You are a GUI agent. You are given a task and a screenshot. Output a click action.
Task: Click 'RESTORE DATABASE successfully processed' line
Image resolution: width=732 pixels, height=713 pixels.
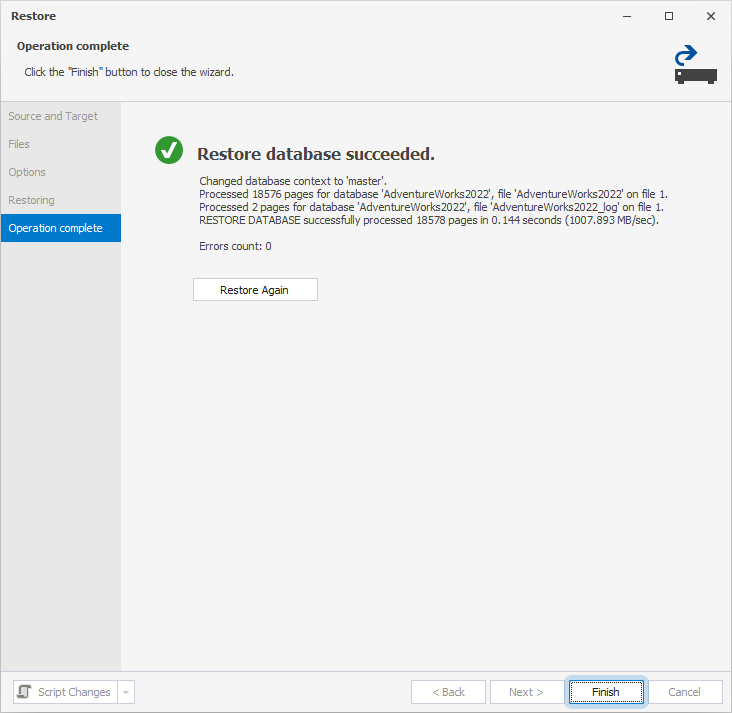click(x=429, y=220)
